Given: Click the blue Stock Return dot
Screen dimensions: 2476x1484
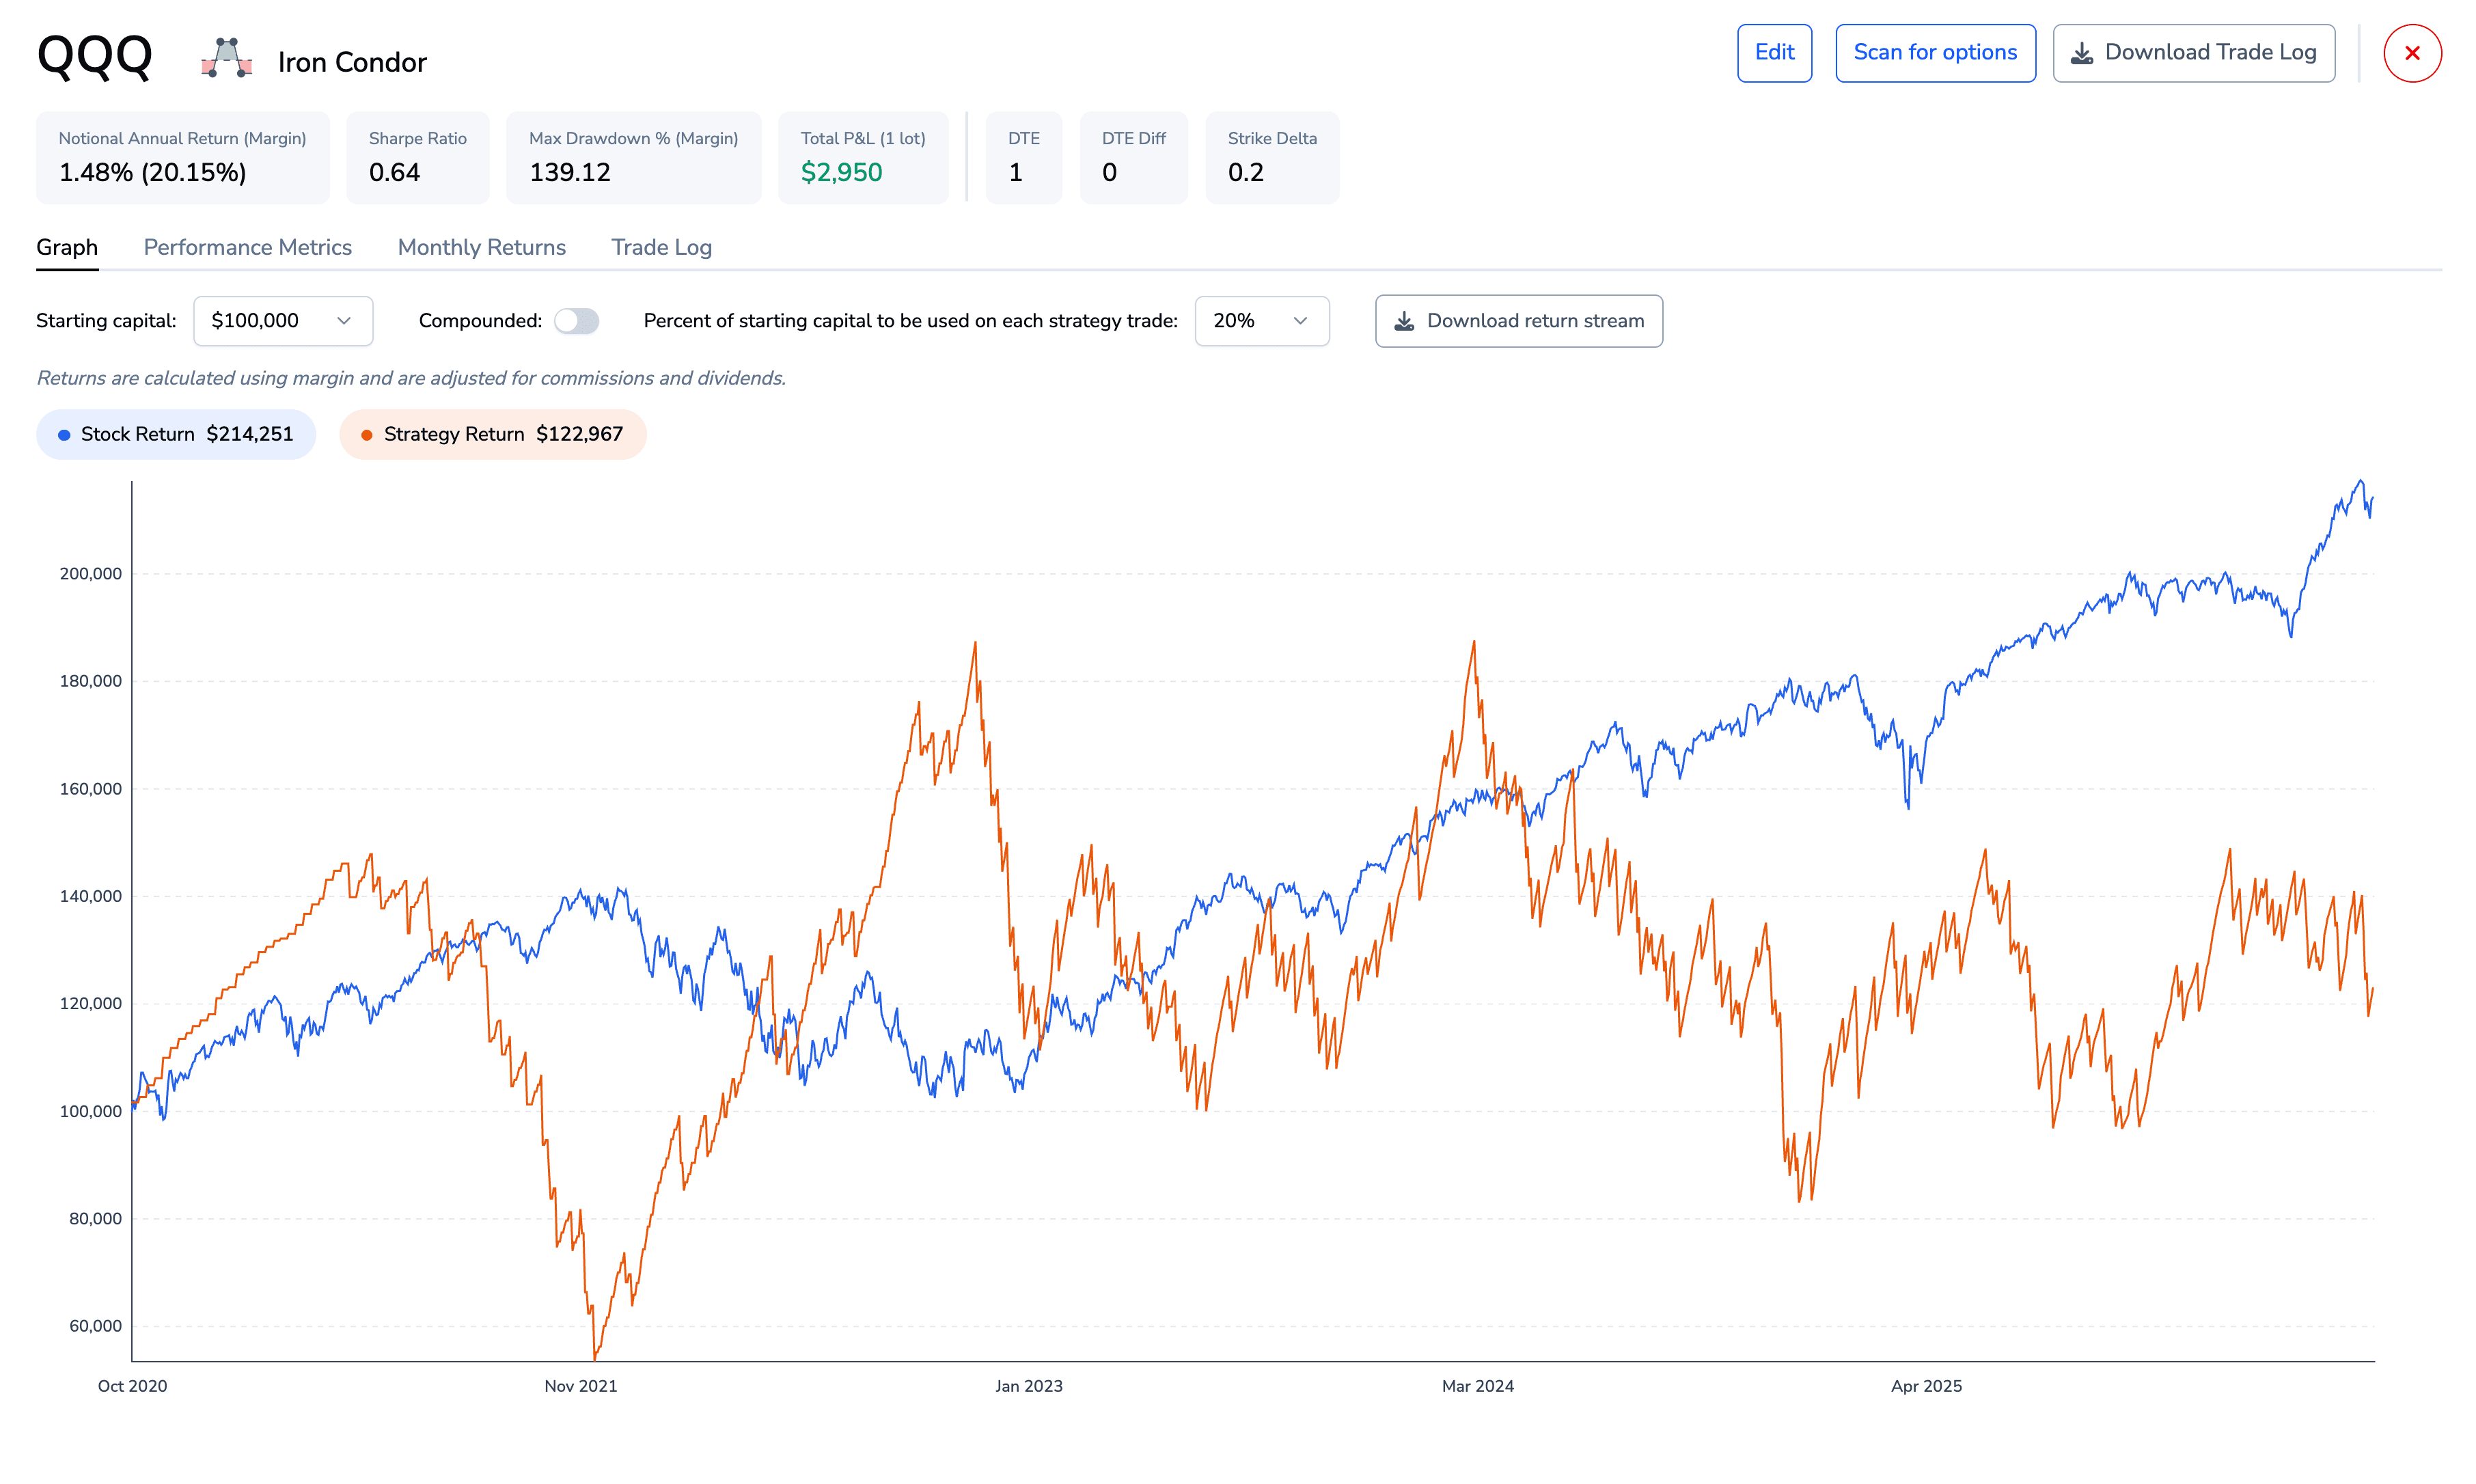Looking at the screenshot, I should point(64,435).
